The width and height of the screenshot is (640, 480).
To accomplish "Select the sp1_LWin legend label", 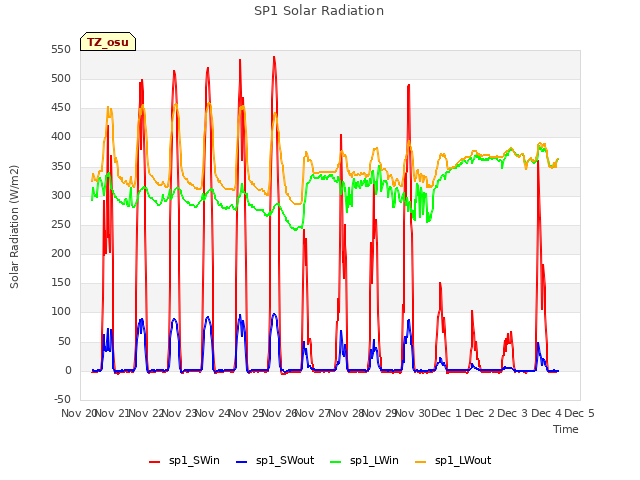I will (374, 461).
